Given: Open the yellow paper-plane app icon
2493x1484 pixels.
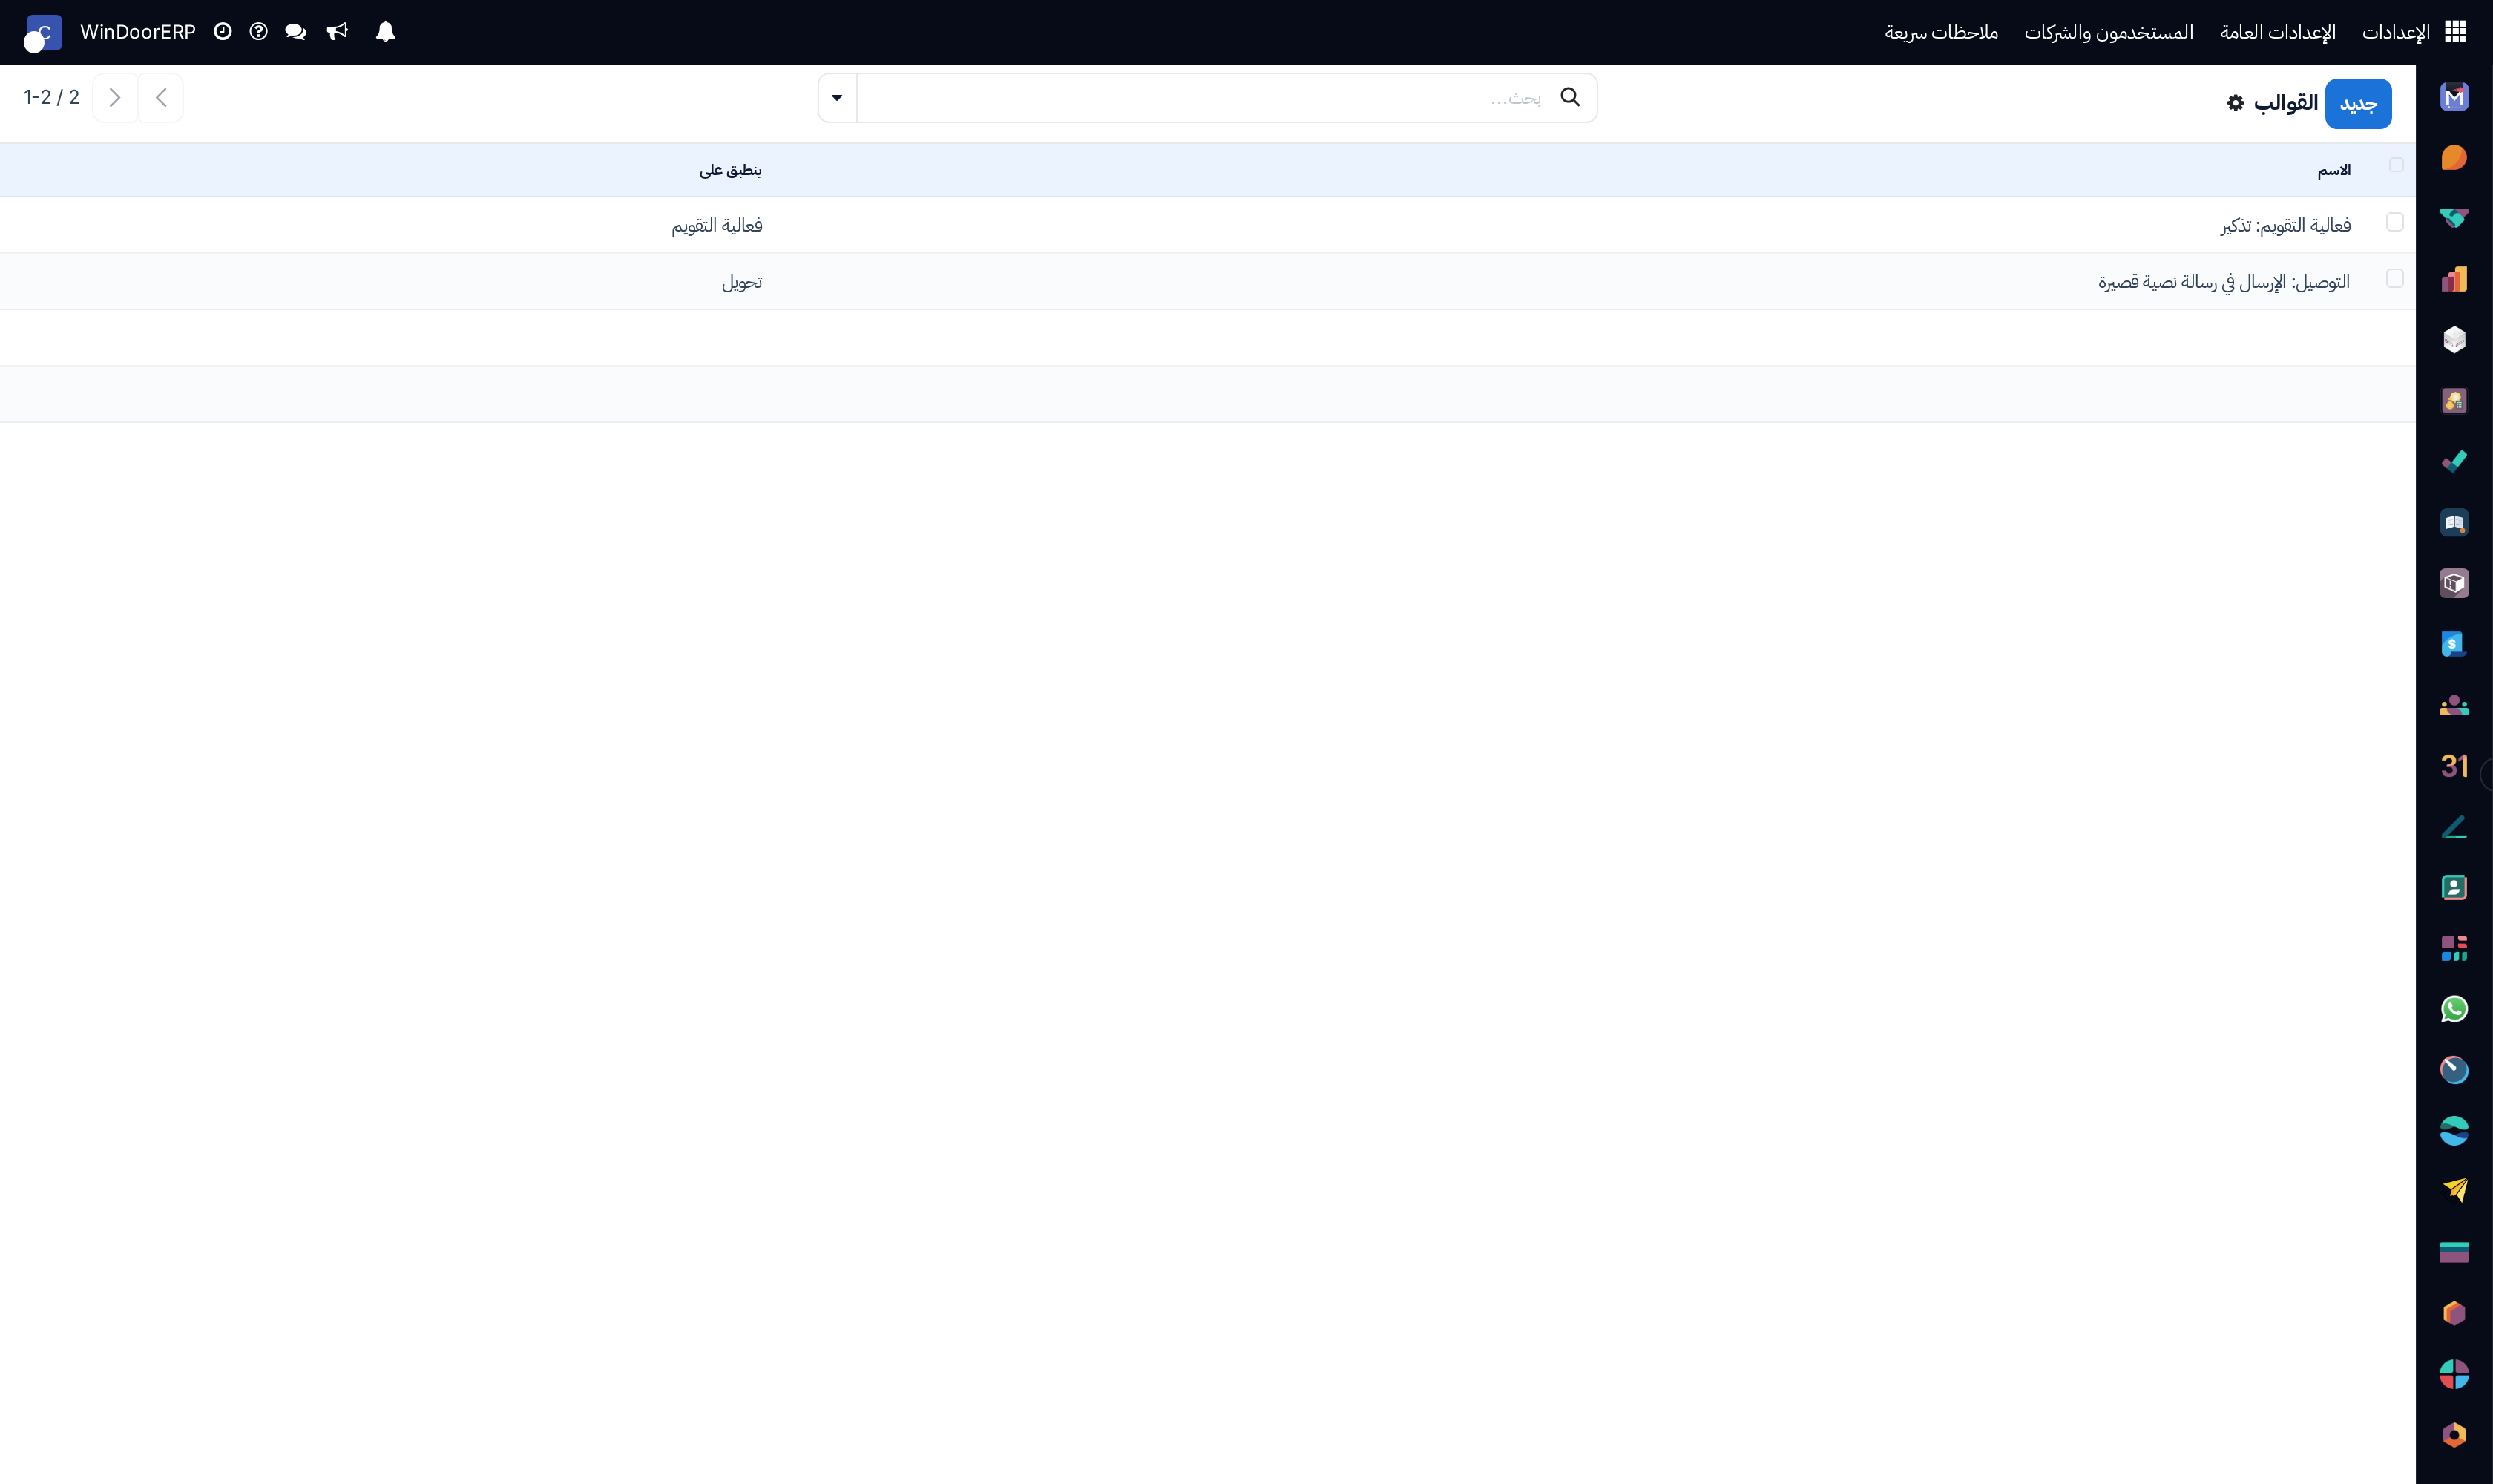Looking at the screenshot, I should pos(2454,1191).
